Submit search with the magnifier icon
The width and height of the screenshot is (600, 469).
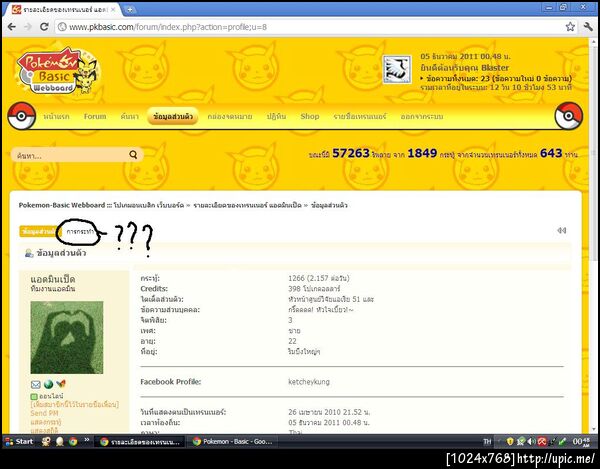coord(133,155)
